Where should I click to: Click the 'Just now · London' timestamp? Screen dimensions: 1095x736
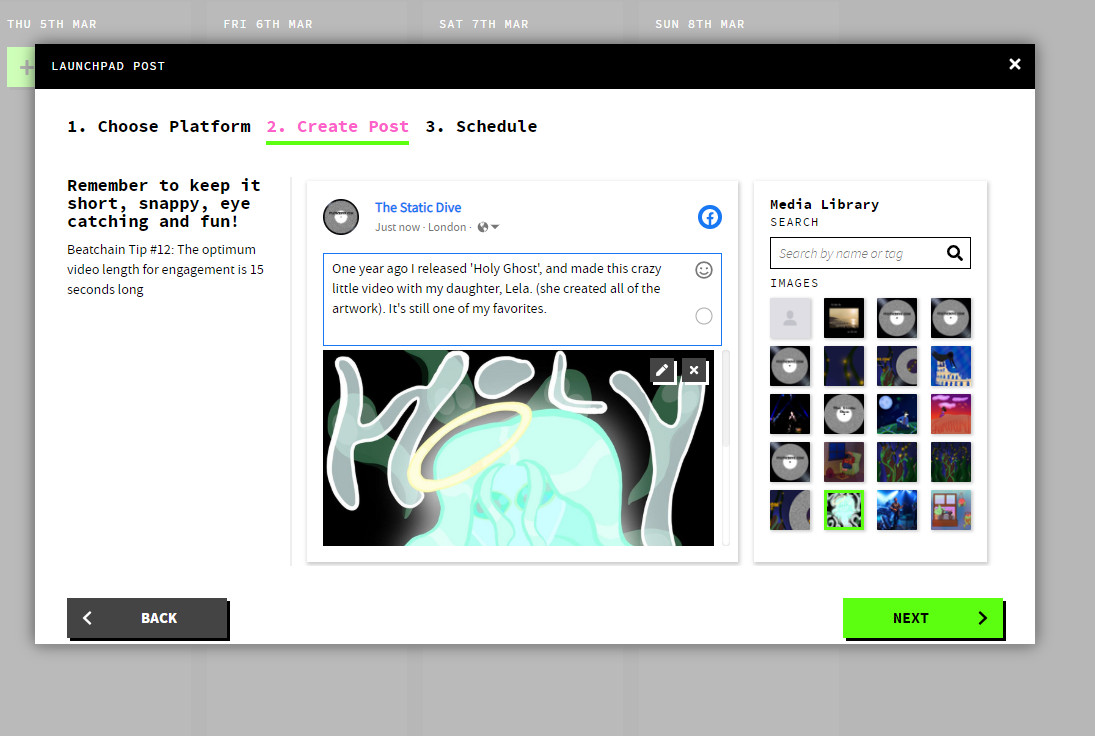pos(420,227)
